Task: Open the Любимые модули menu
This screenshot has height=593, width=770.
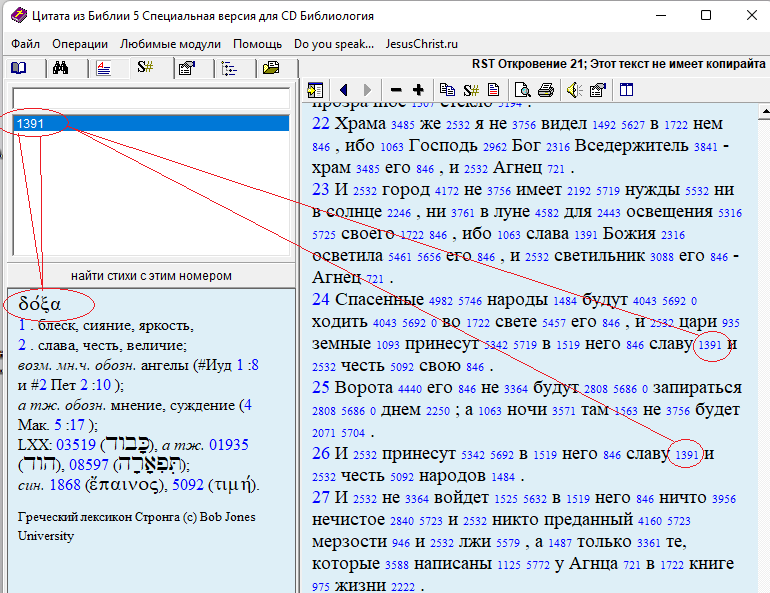Action: click(x=170, y=44)
